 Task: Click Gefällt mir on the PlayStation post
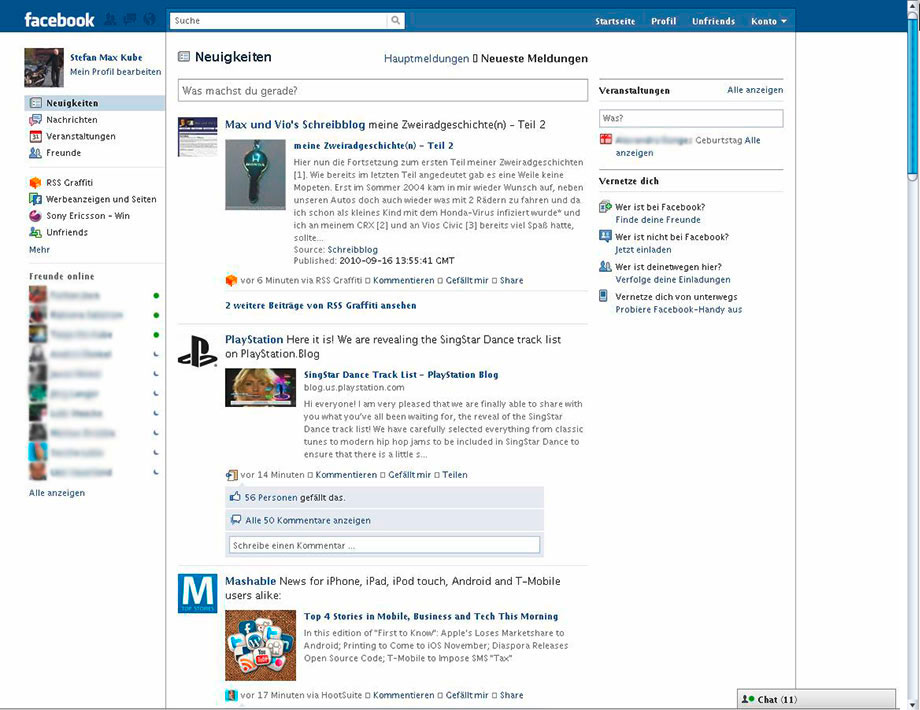pyautogui.click(x=410, y=475)
